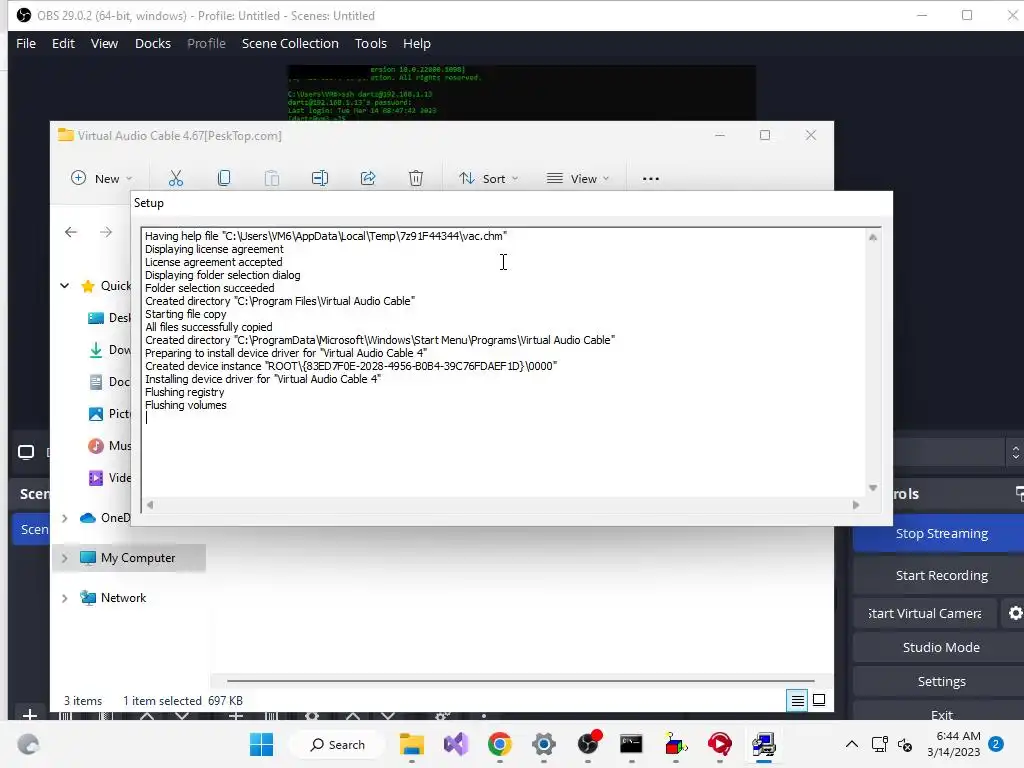Open the See more ellipsis in Explorer
The height and width of the screenshot is (768, 1024).
650,178
